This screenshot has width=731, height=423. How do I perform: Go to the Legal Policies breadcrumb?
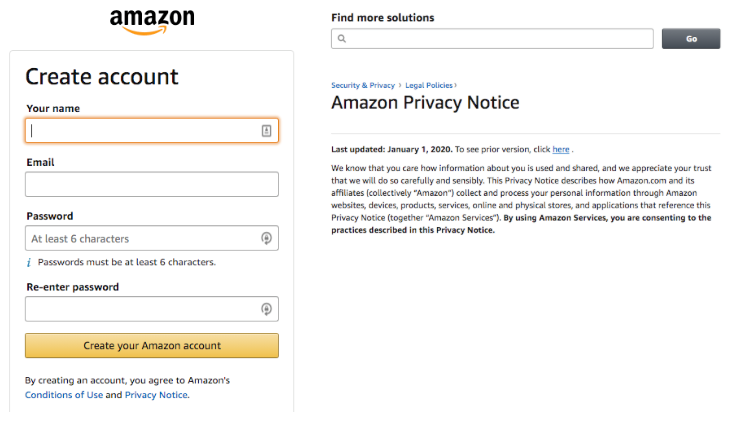click(430, 86)
